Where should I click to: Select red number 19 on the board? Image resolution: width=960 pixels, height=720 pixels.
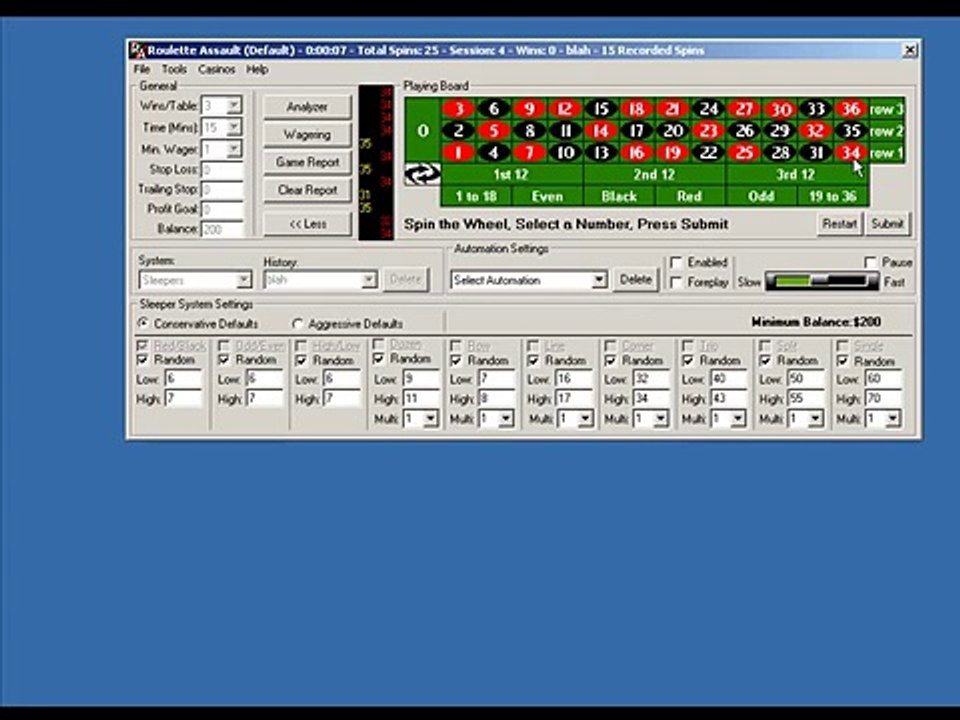[x=672, y=152]
